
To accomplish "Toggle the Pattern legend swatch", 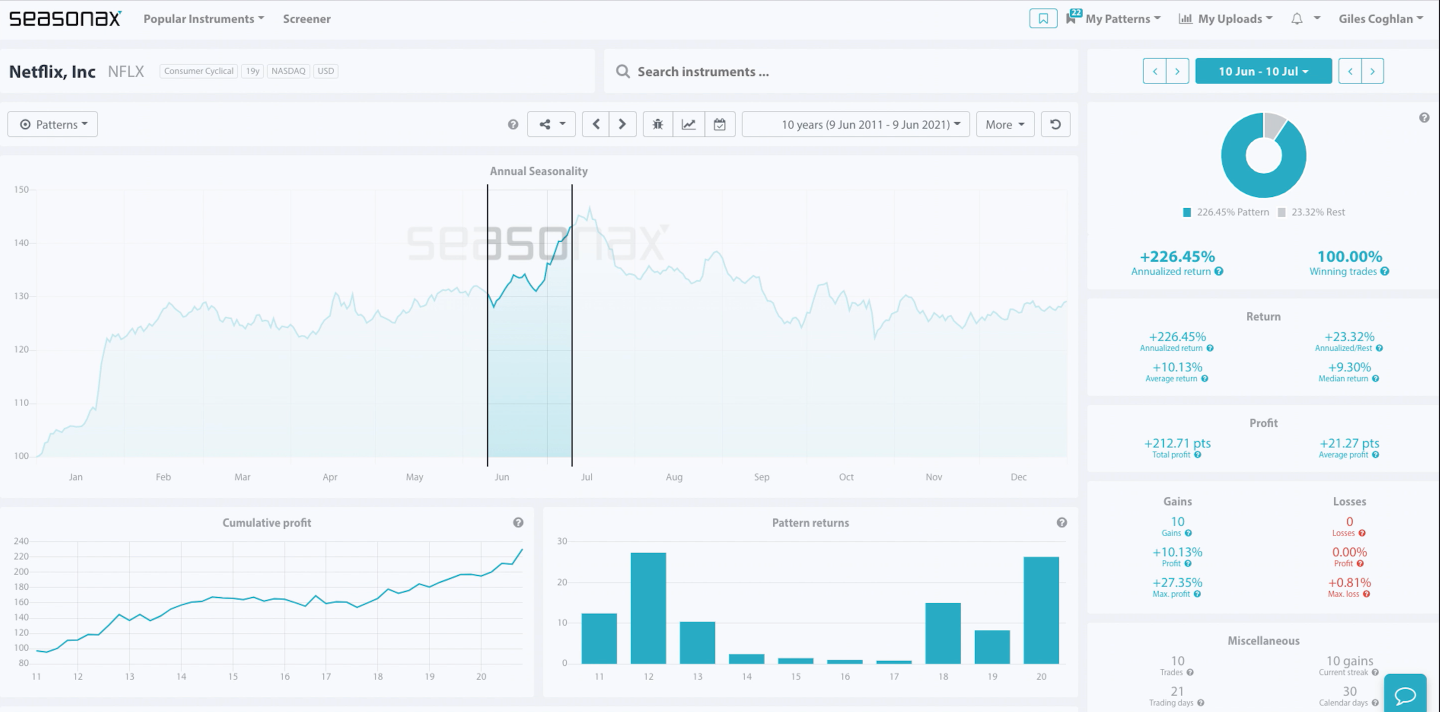I will pos(1187,212).
